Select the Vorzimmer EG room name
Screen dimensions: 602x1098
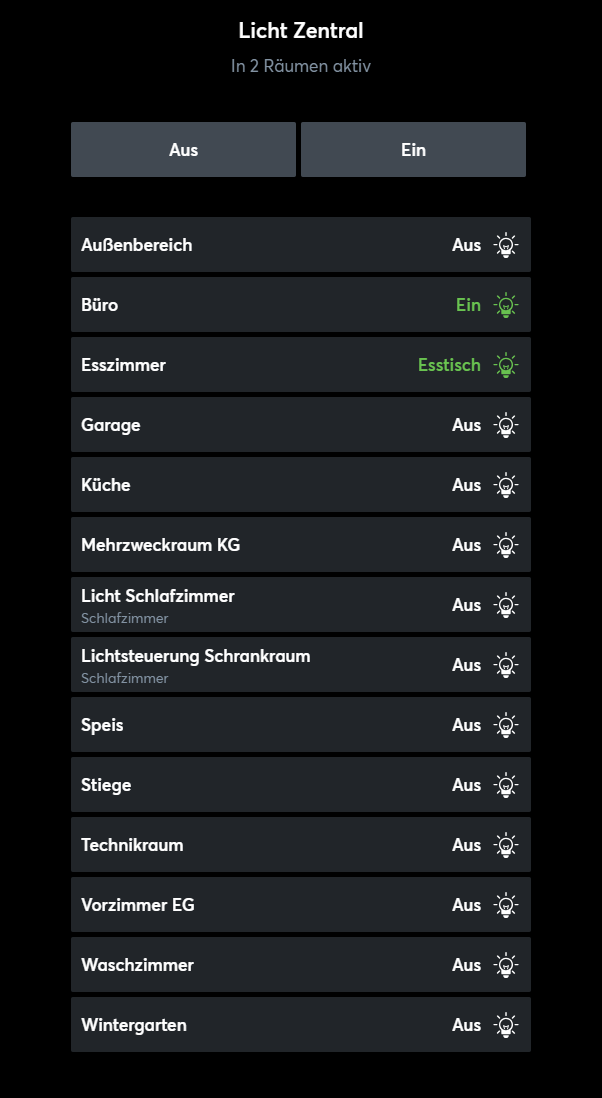(138, 905)
